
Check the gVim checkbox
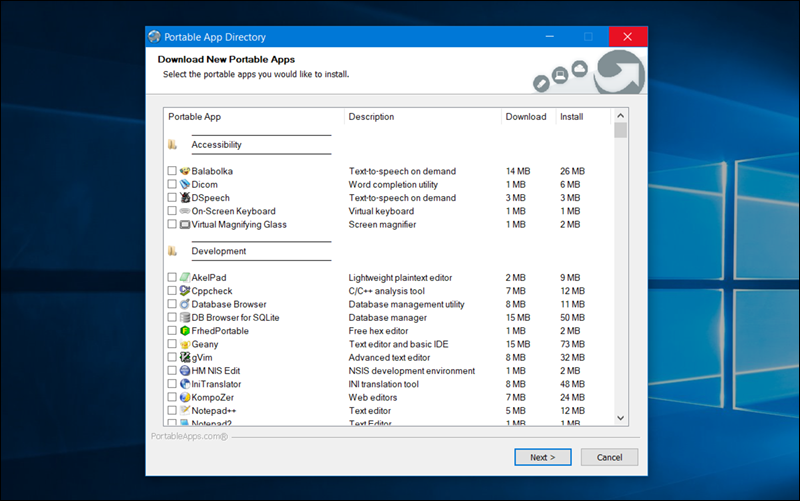(x=172, y=358)
